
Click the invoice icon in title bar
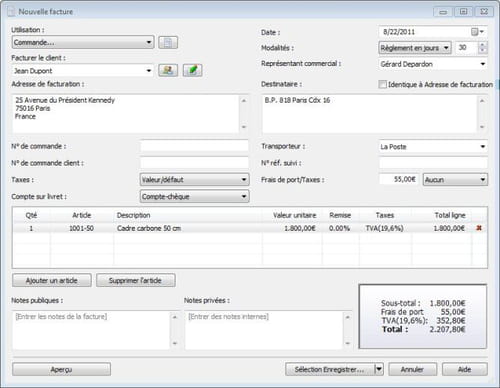click(11, 12)
